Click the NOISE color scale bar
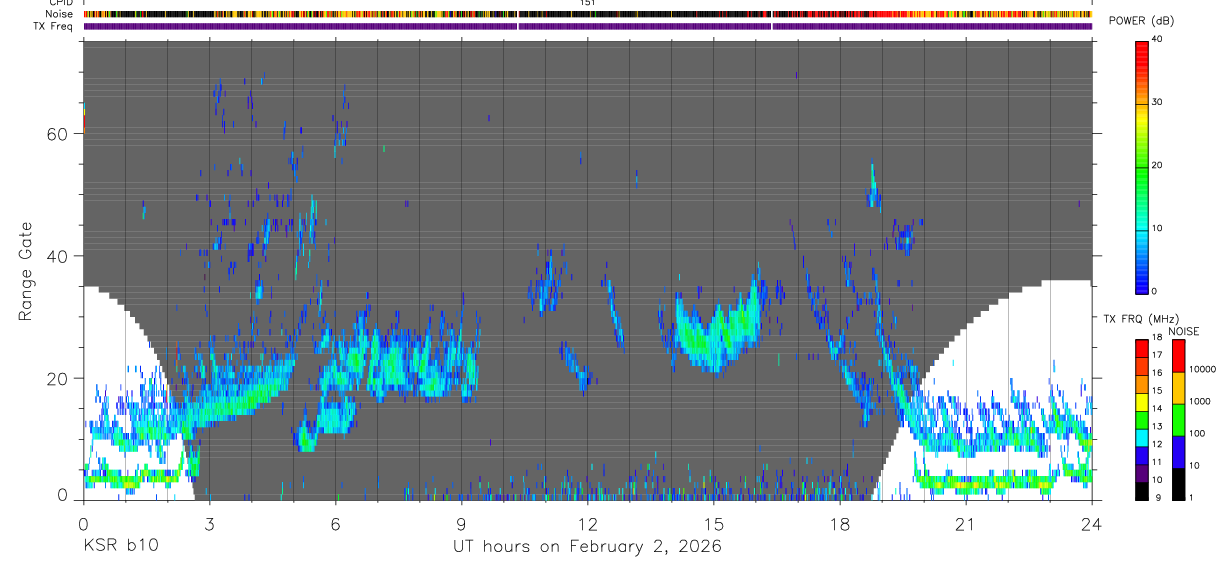1228x567 pixels. [1179, 419]
